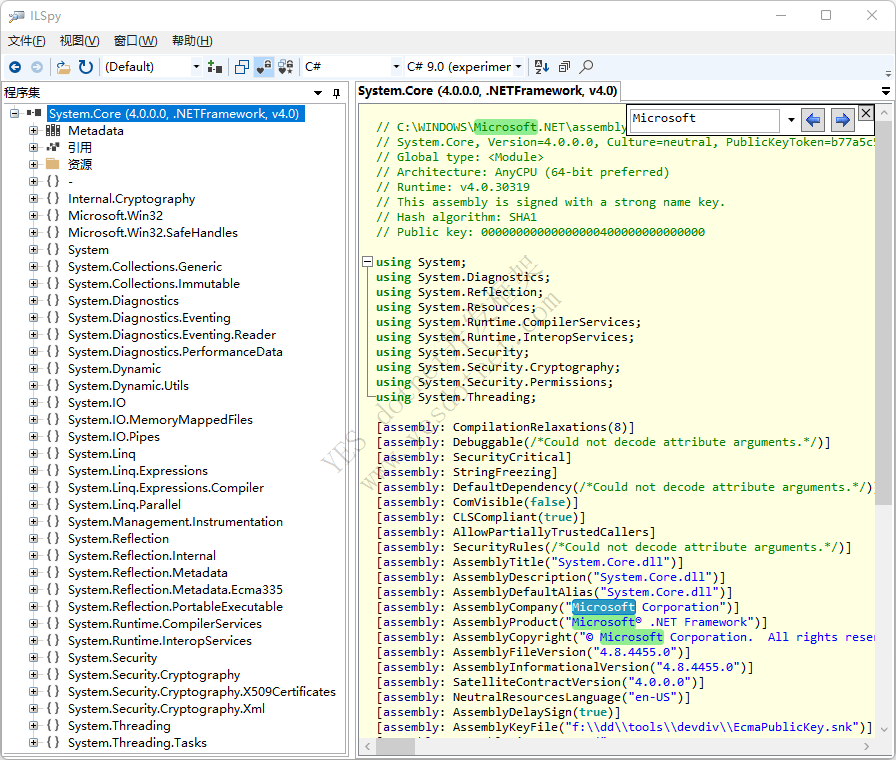Click namespace braces icon for System.Linq

53,454
